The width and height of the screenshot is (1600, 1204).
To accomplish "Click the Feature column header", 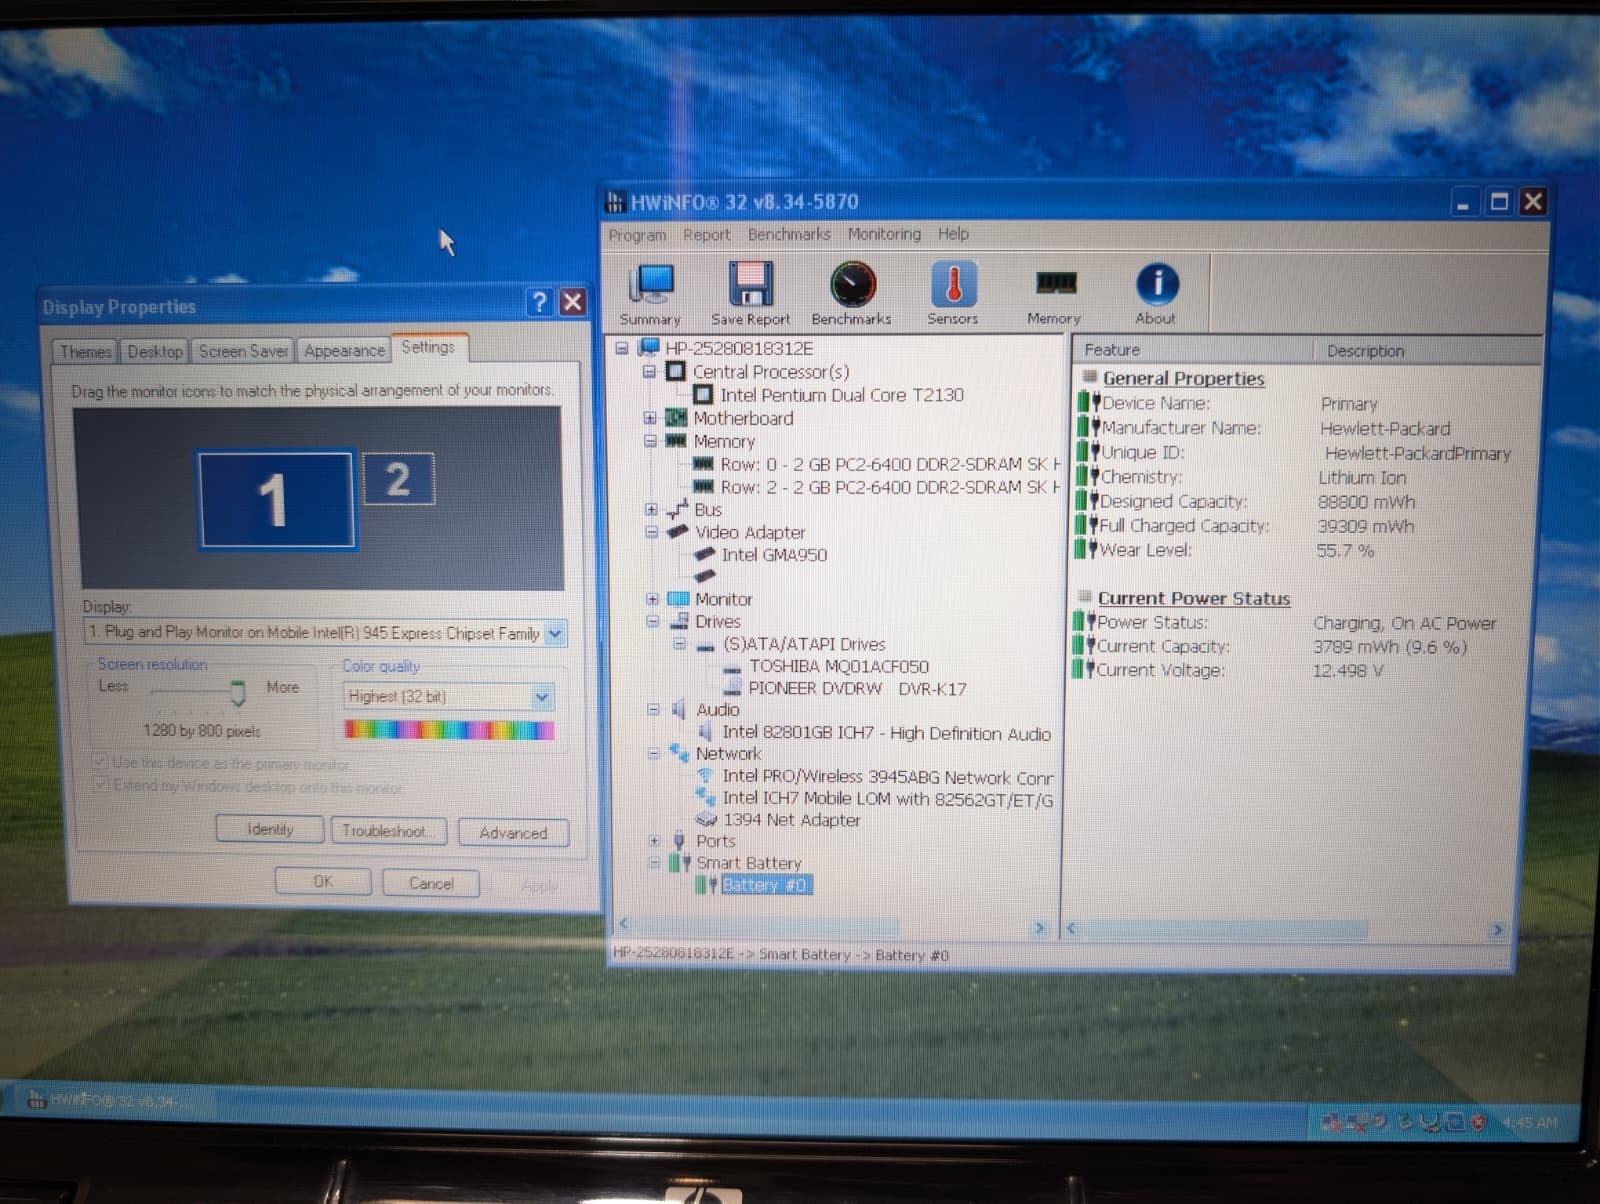I will pos(1193,350).
